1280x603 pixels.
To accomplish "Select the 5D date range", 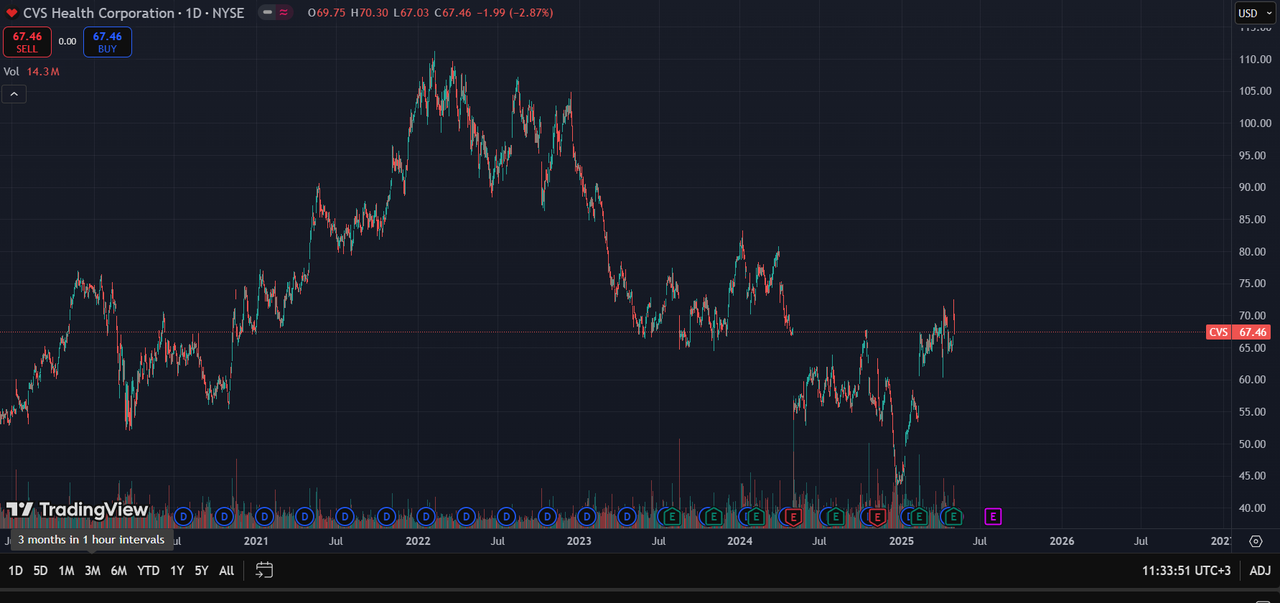I will (40, 570).
